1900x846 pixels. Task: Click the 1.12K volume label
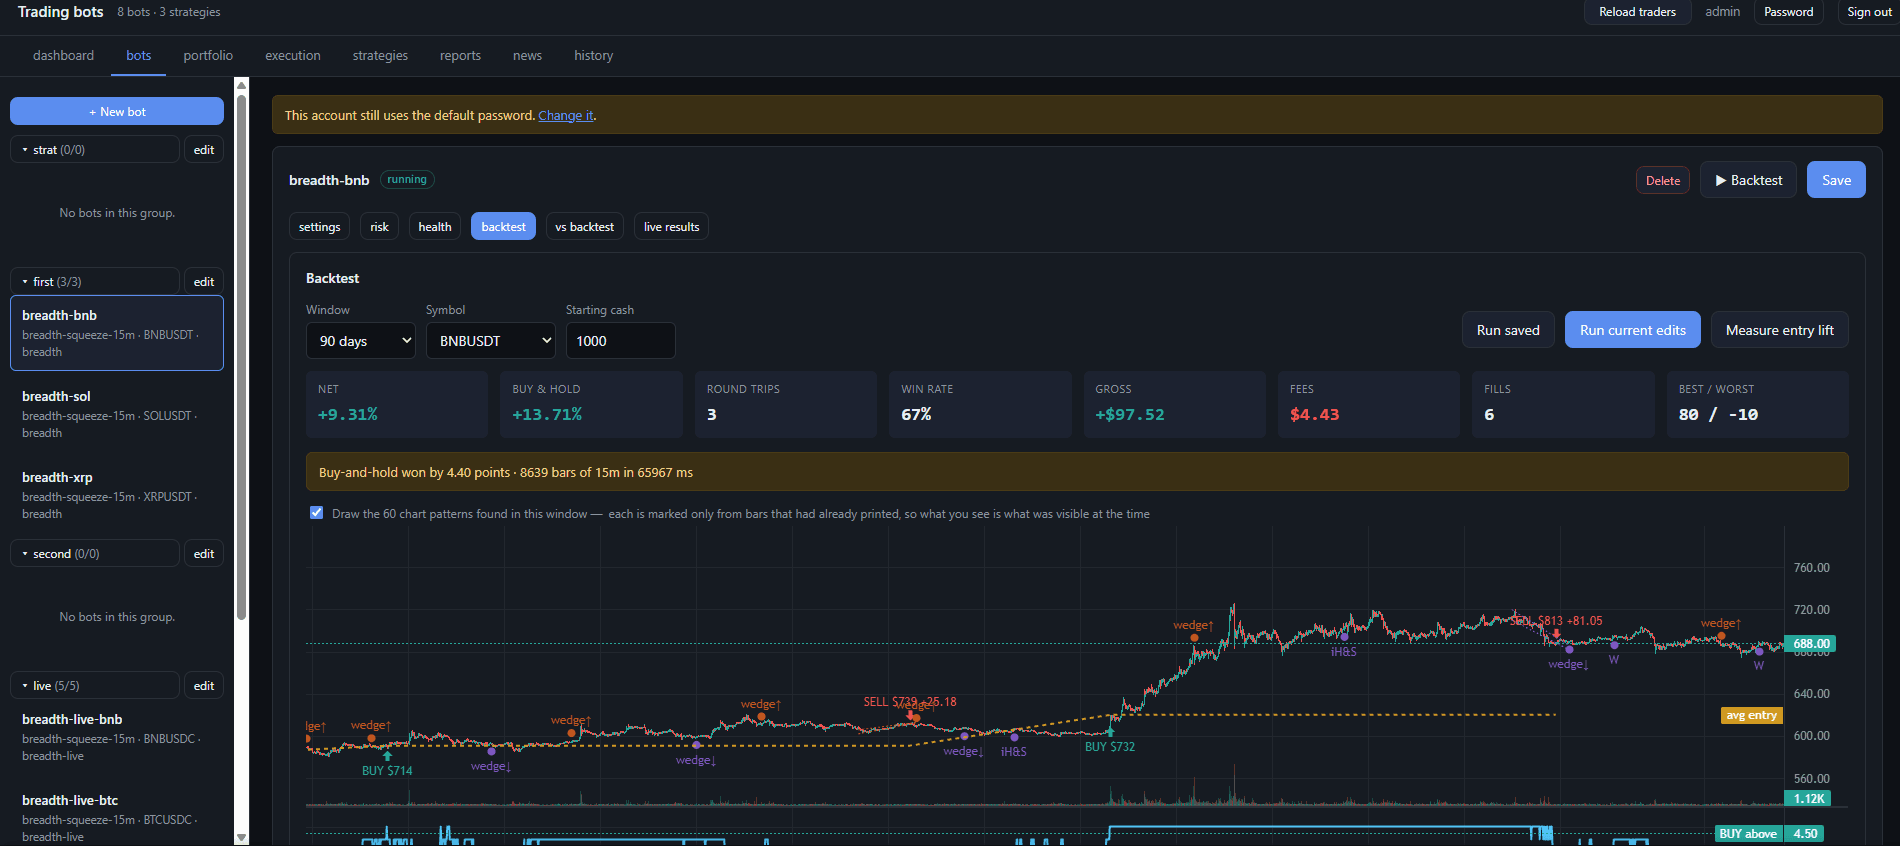1809,798
